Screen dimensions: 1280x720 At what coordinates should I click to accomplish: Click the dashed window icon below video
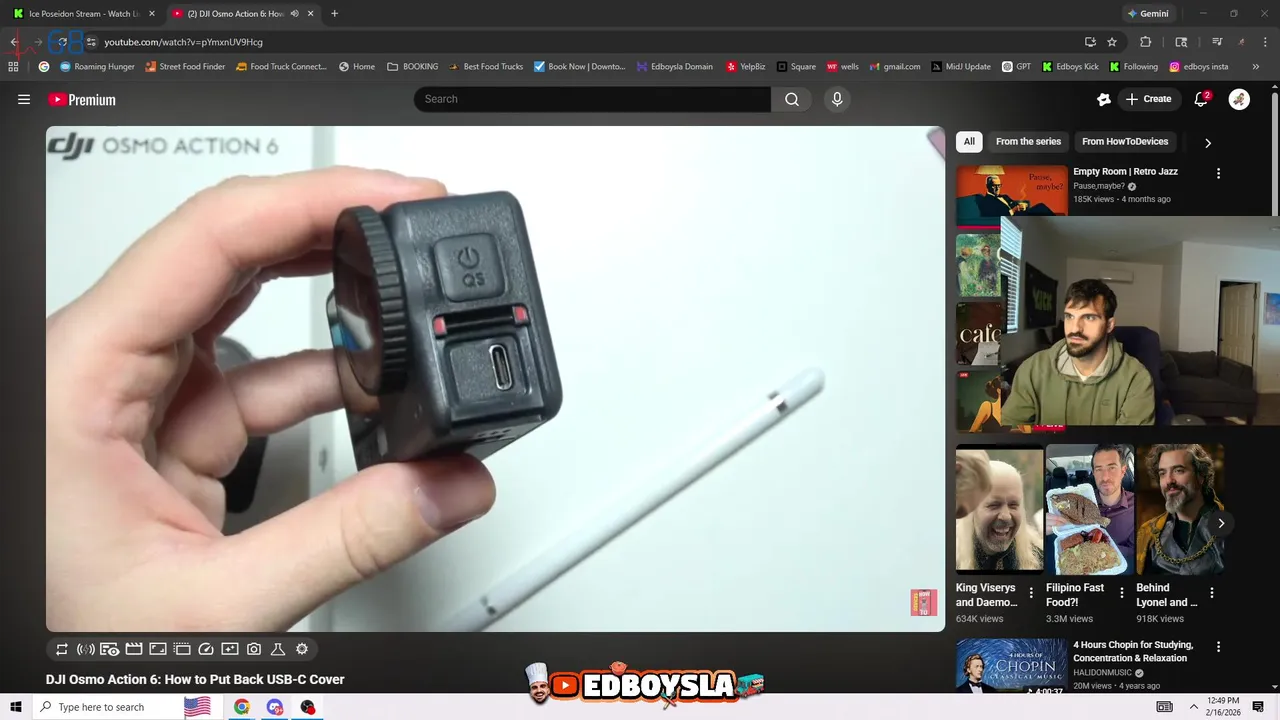click(x=182, y=649)
